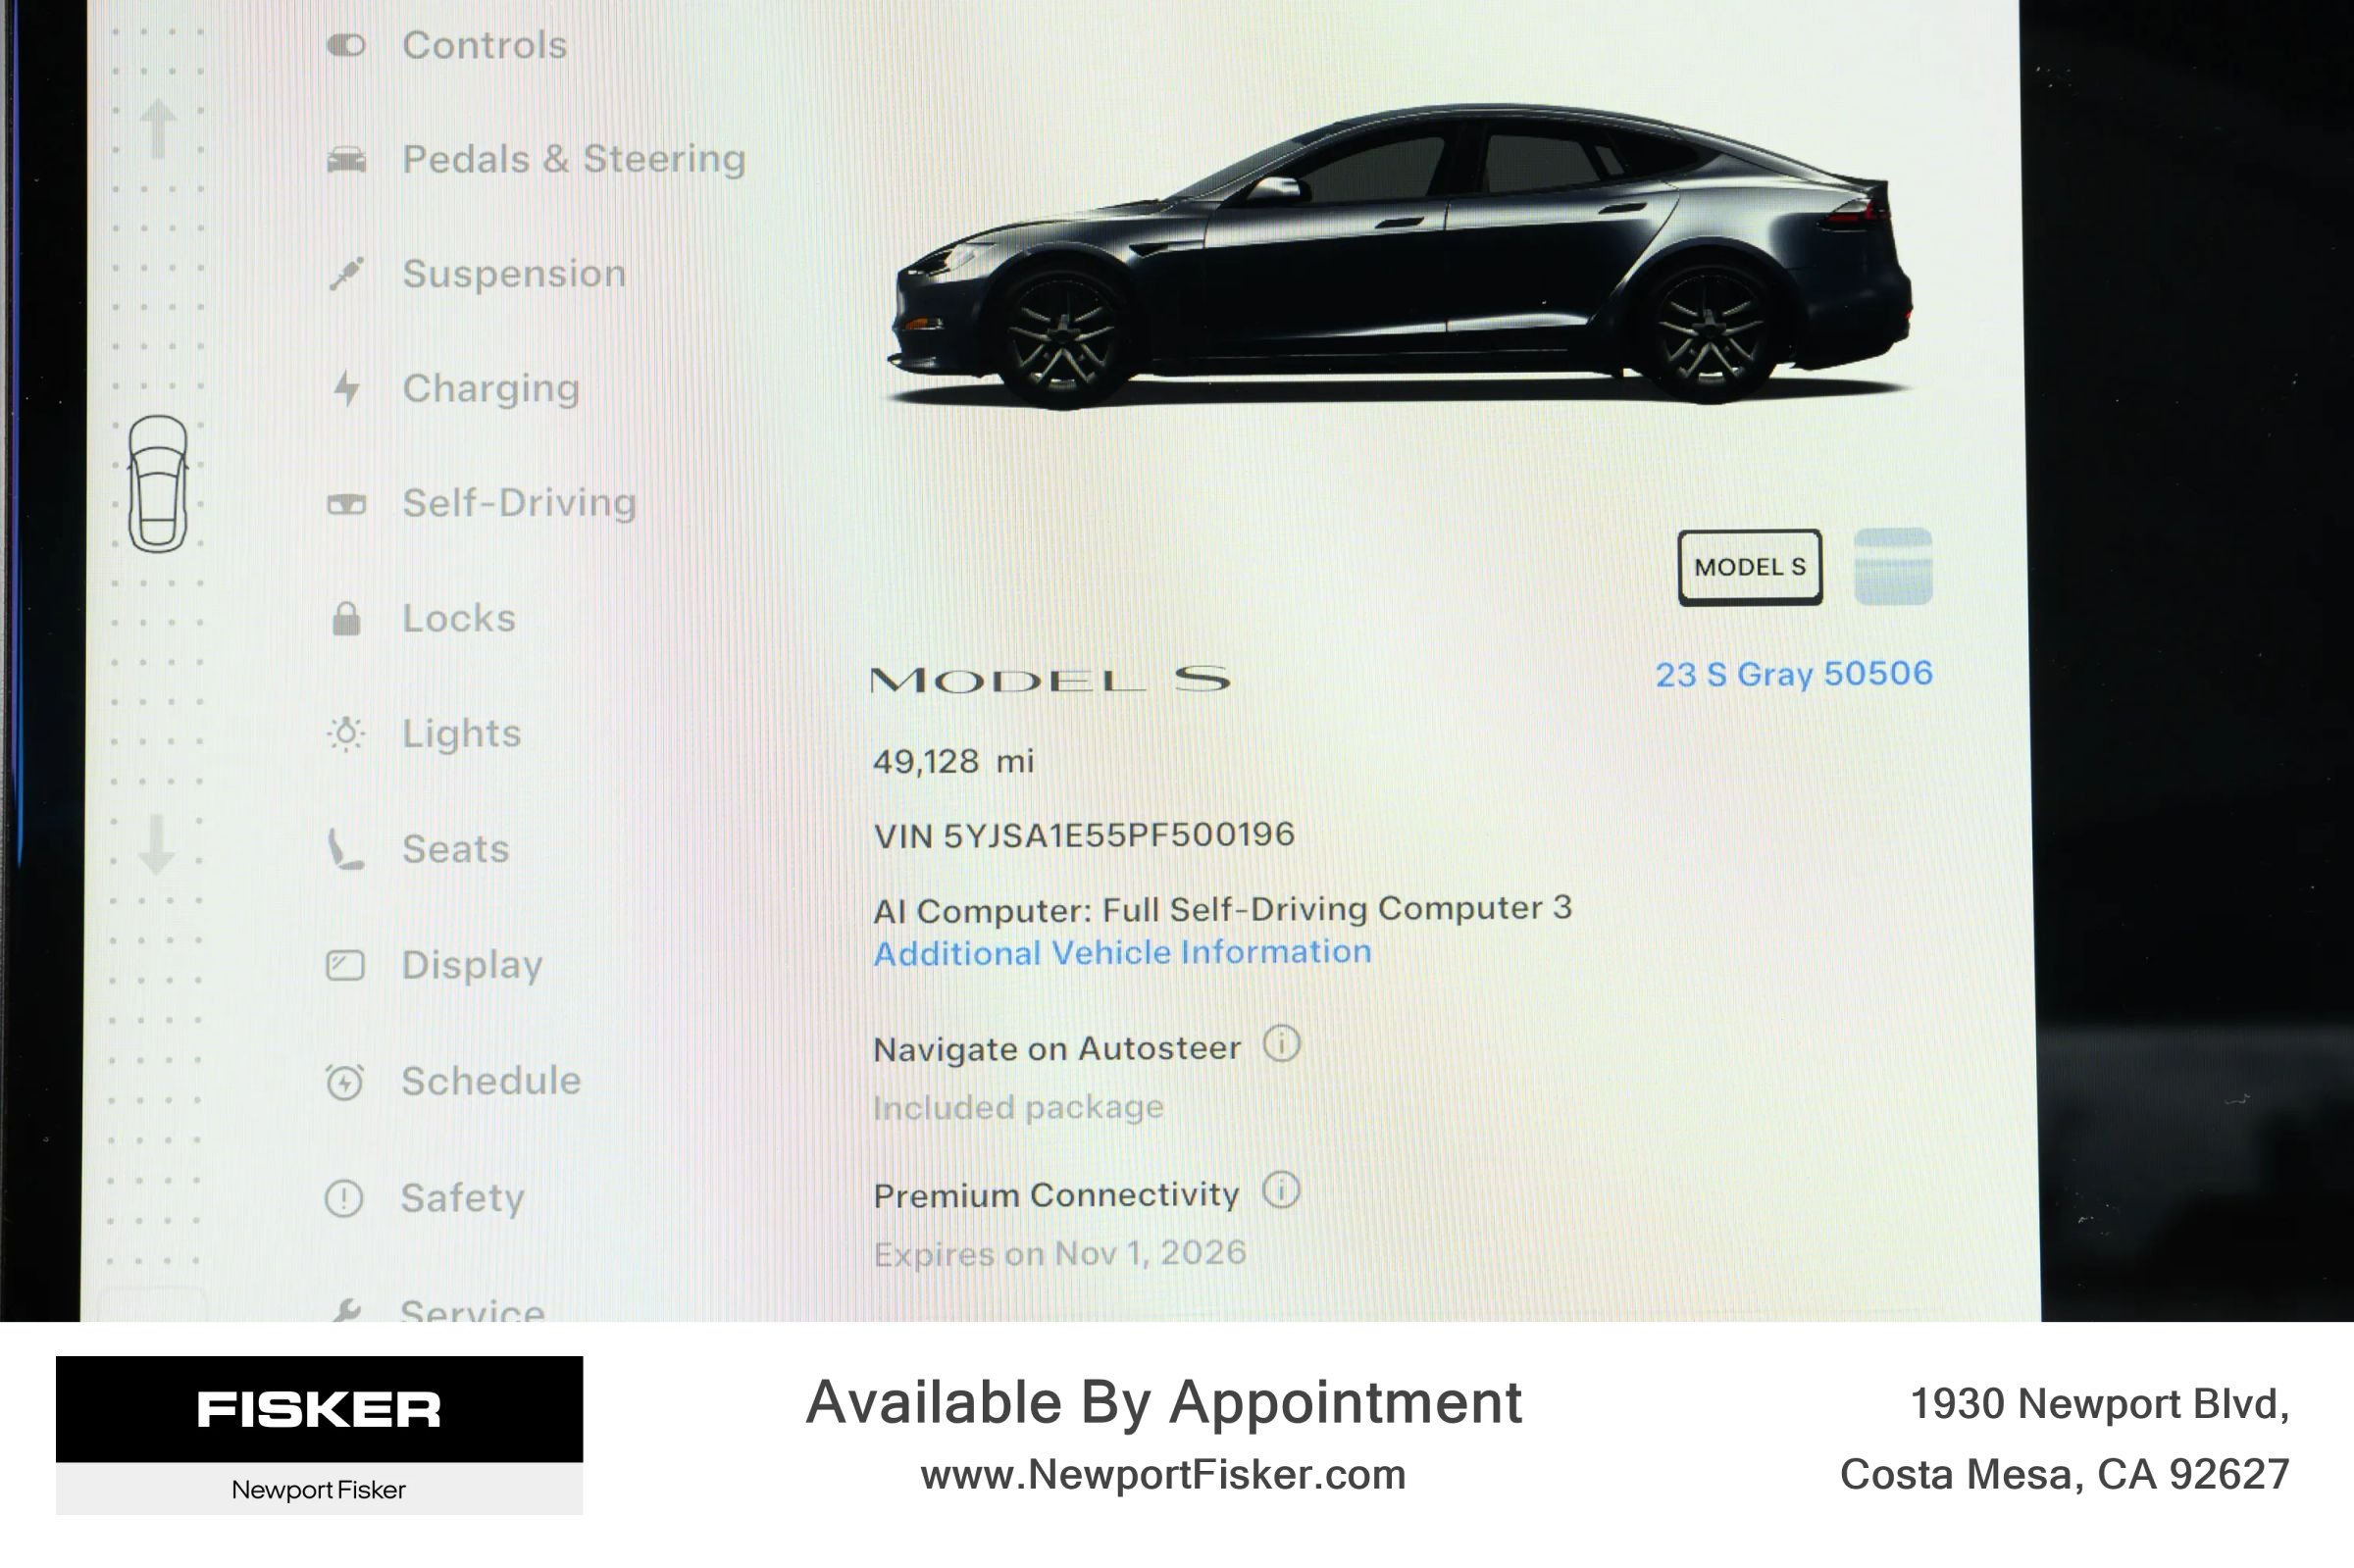Tap the light blue badge tile
Screen dimensions: 2354x1568
pos(1893,567)
